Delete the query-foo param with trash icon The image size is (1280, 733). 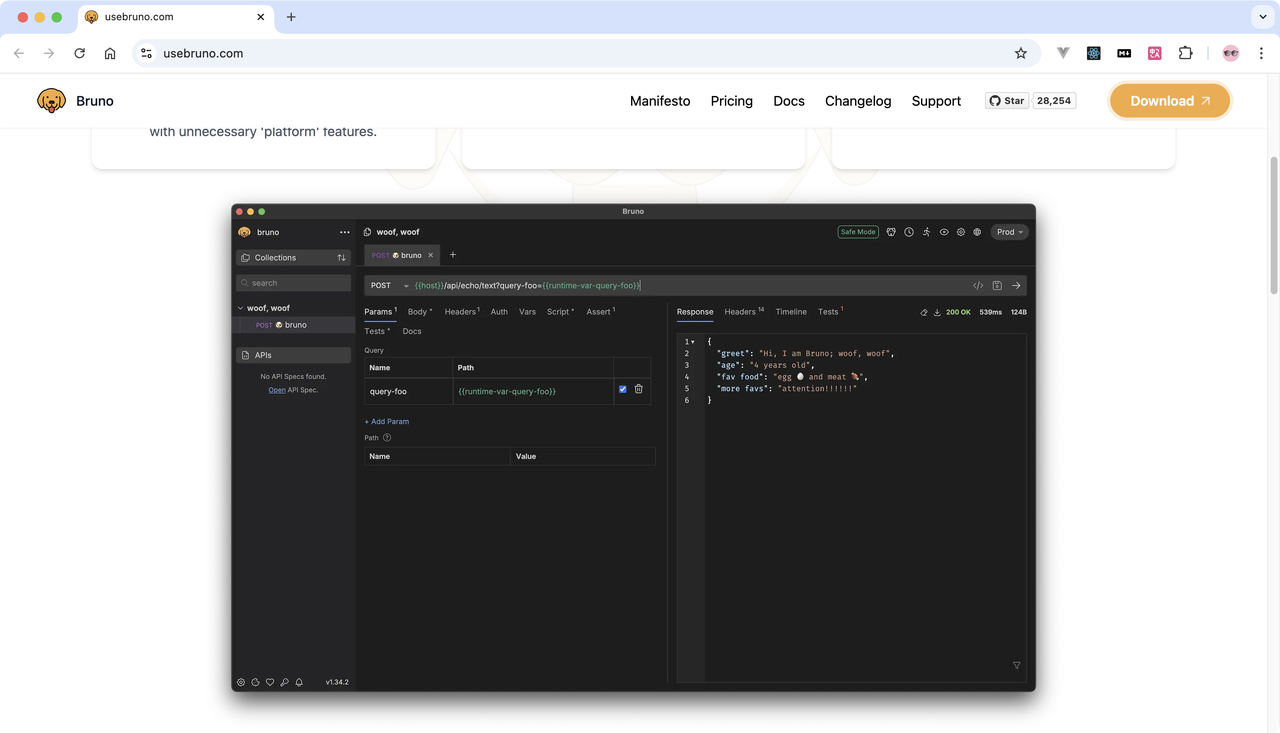point(639,389)
